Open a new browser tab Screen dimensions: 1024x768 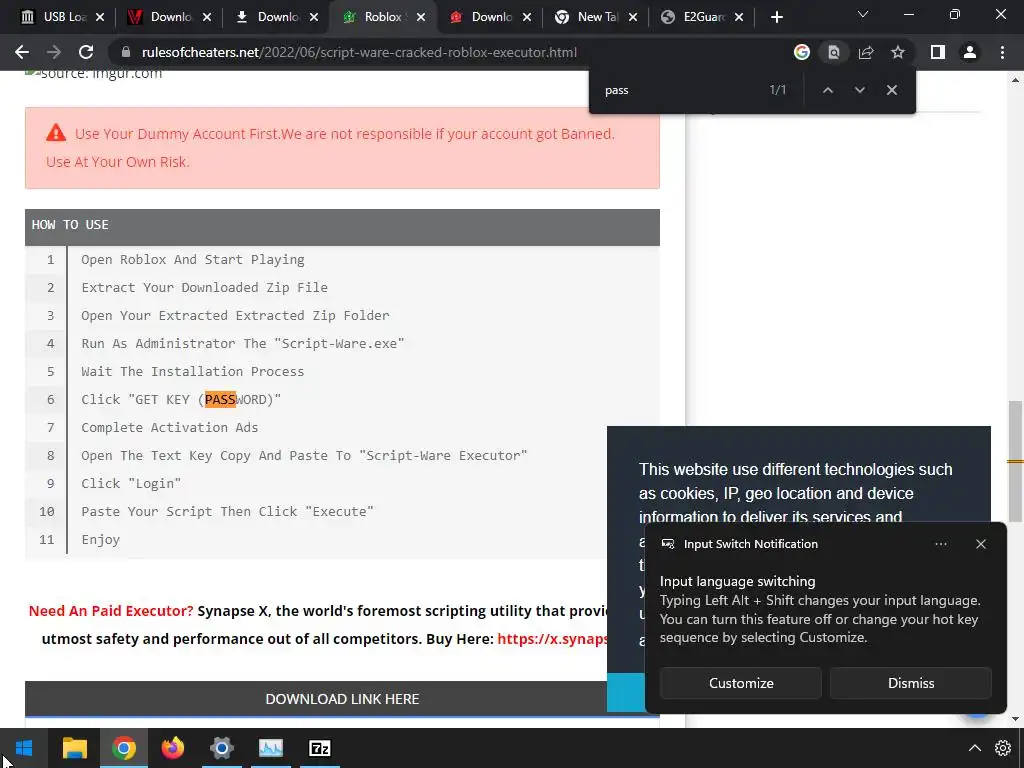(x=776, y=17)
